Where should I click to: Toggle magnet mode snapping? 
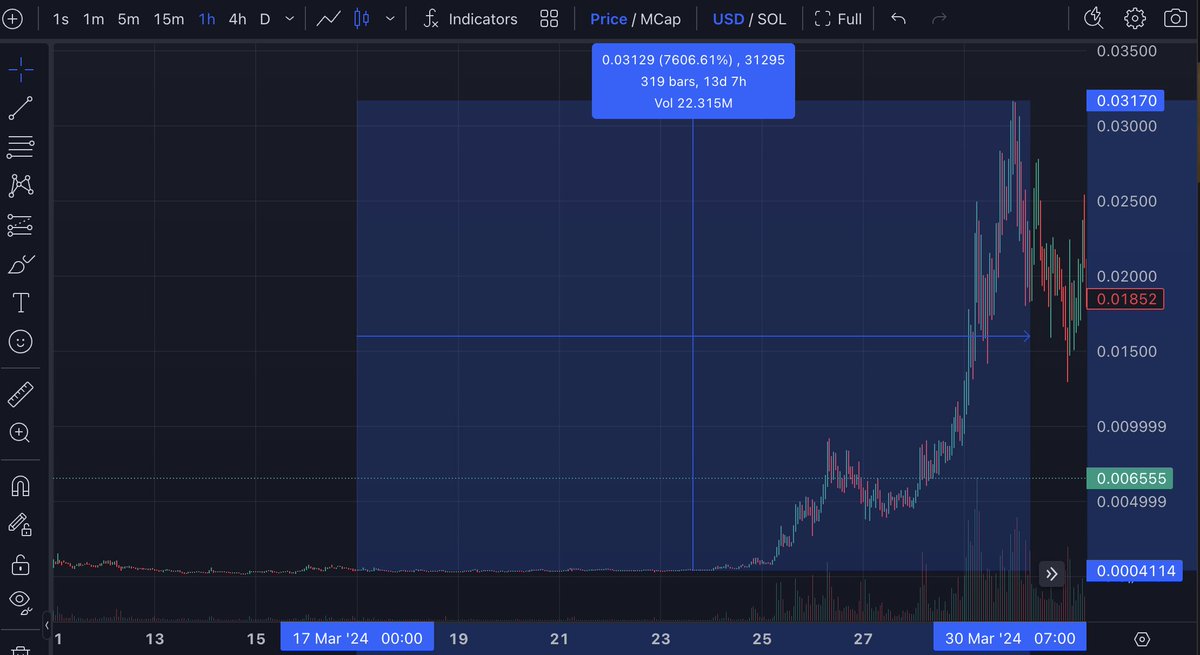[20, 486]
